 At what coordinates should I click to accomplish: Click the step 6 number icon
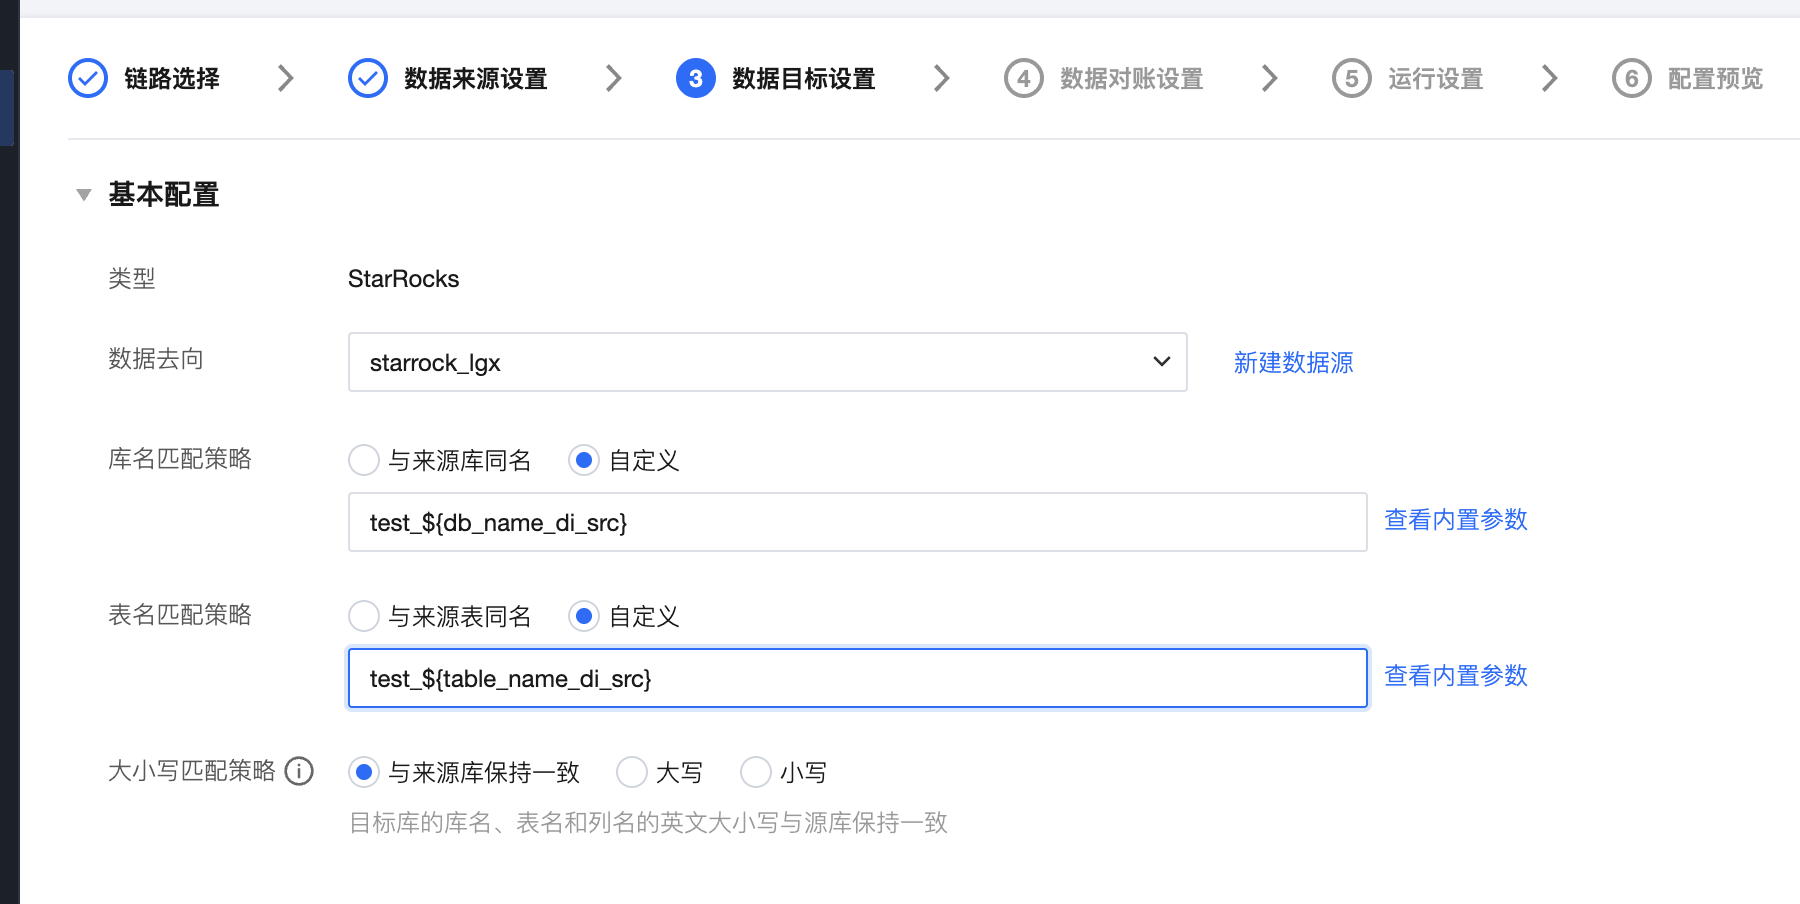point(1631,78)
